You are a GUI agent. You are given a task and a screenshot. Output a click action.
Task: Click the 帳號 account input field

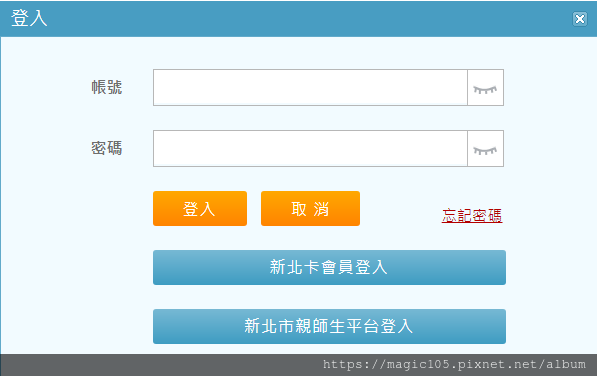[310, 88]
